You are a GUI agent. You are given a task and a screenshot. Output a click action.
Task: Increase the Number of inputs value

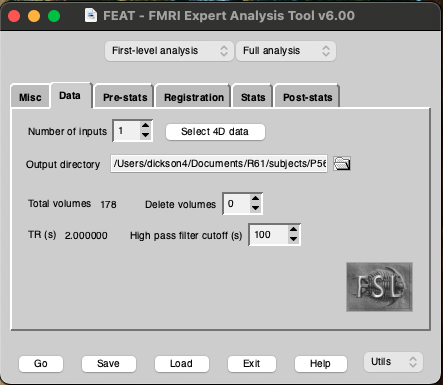[x=145, y=126]
